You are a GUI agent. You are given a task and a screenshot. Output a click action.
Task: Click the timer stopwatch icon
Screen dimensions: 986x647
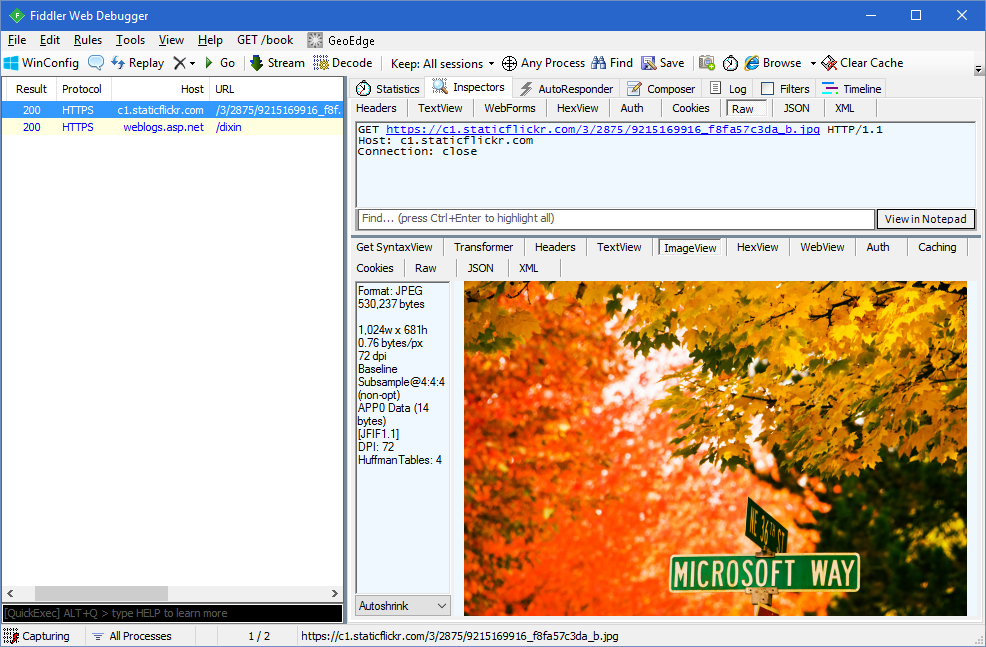click(730, 63)
